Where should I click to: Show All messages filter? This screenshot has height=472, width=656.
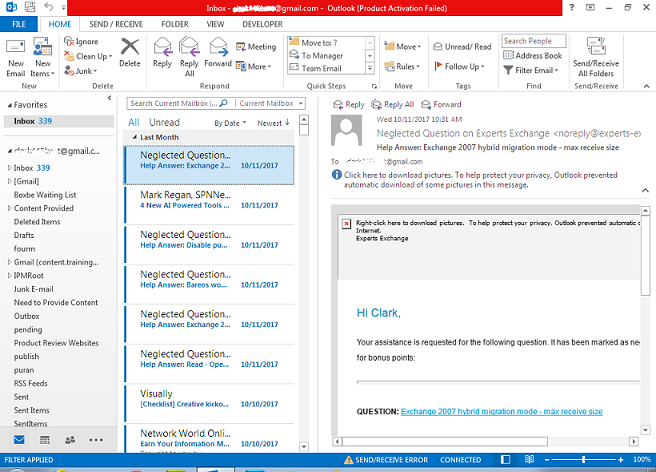click(133, 123)
